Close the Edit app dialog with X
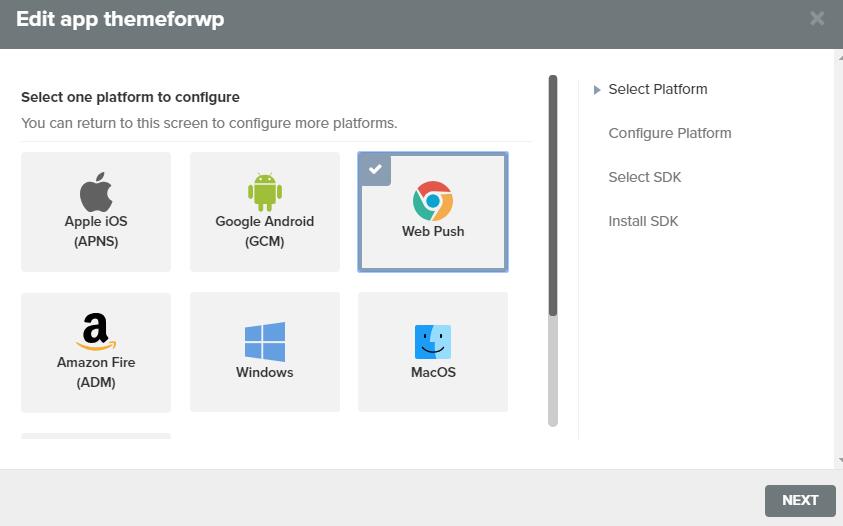Image resolution: width=843 pixels, height=526 pixels. (817, 19)
